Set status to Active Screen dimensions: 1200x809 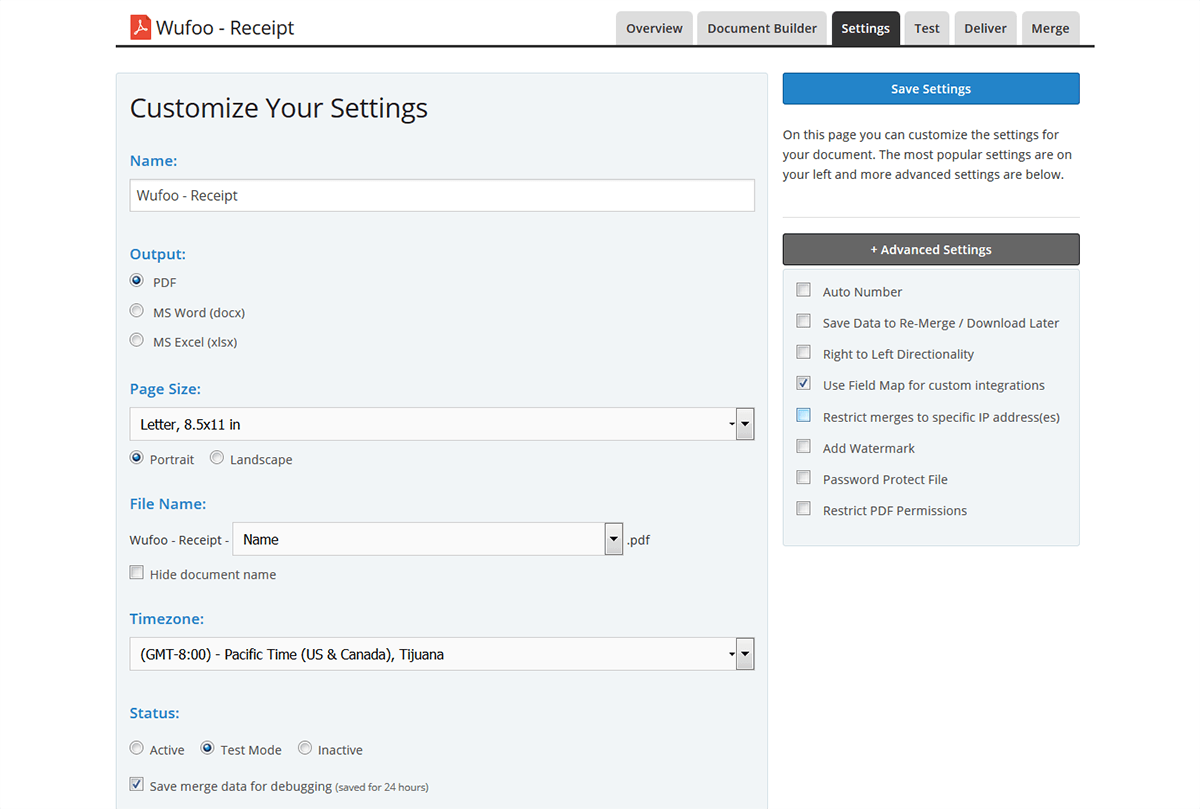pos(137,748)
